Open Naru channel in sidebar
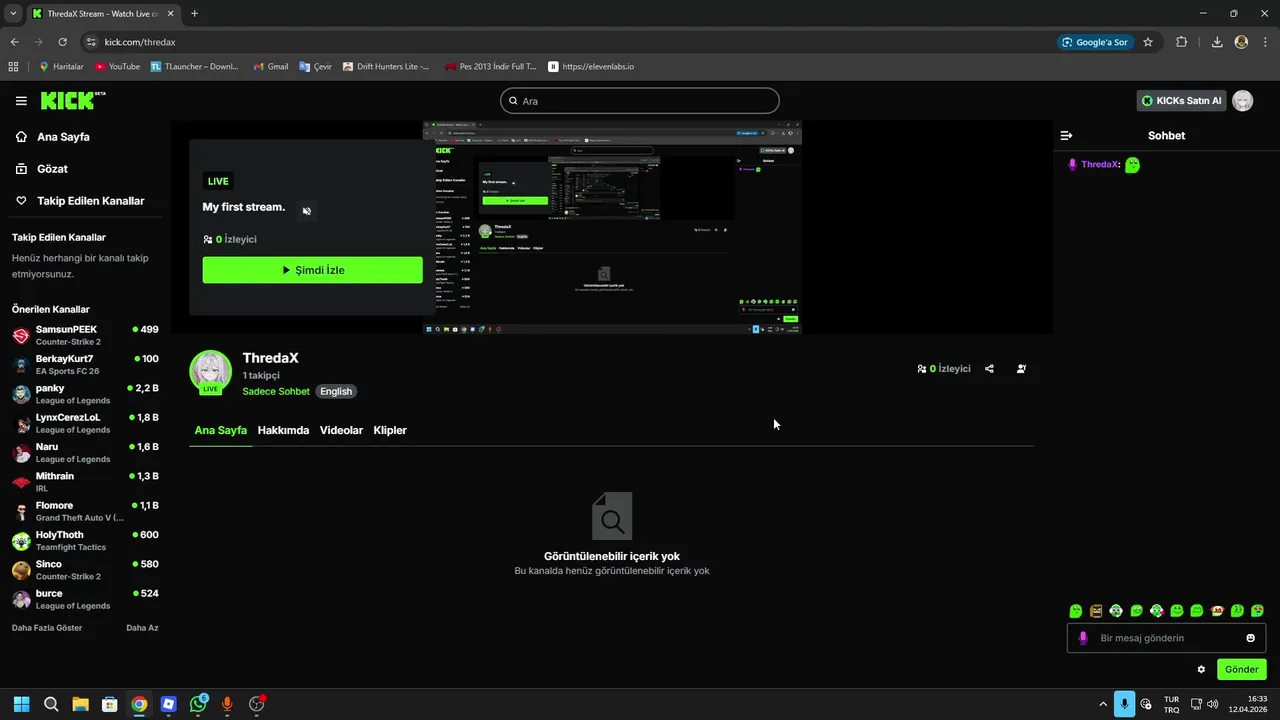The width and height of the screenshot is (1280, 720). [85, 452]
